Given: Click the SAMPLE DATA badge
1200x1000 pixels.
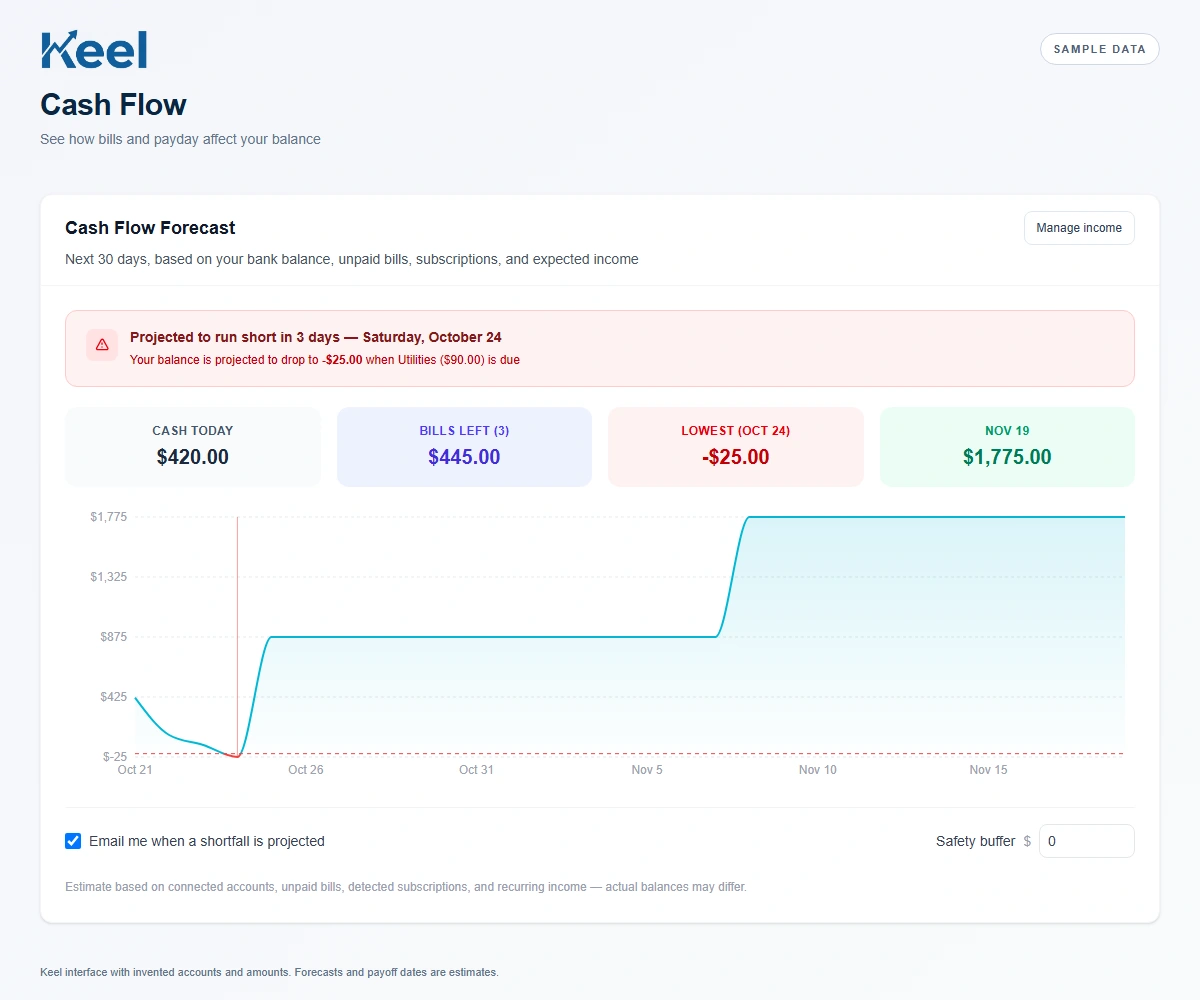Looking at the screenshot, I should [1099, 49].
